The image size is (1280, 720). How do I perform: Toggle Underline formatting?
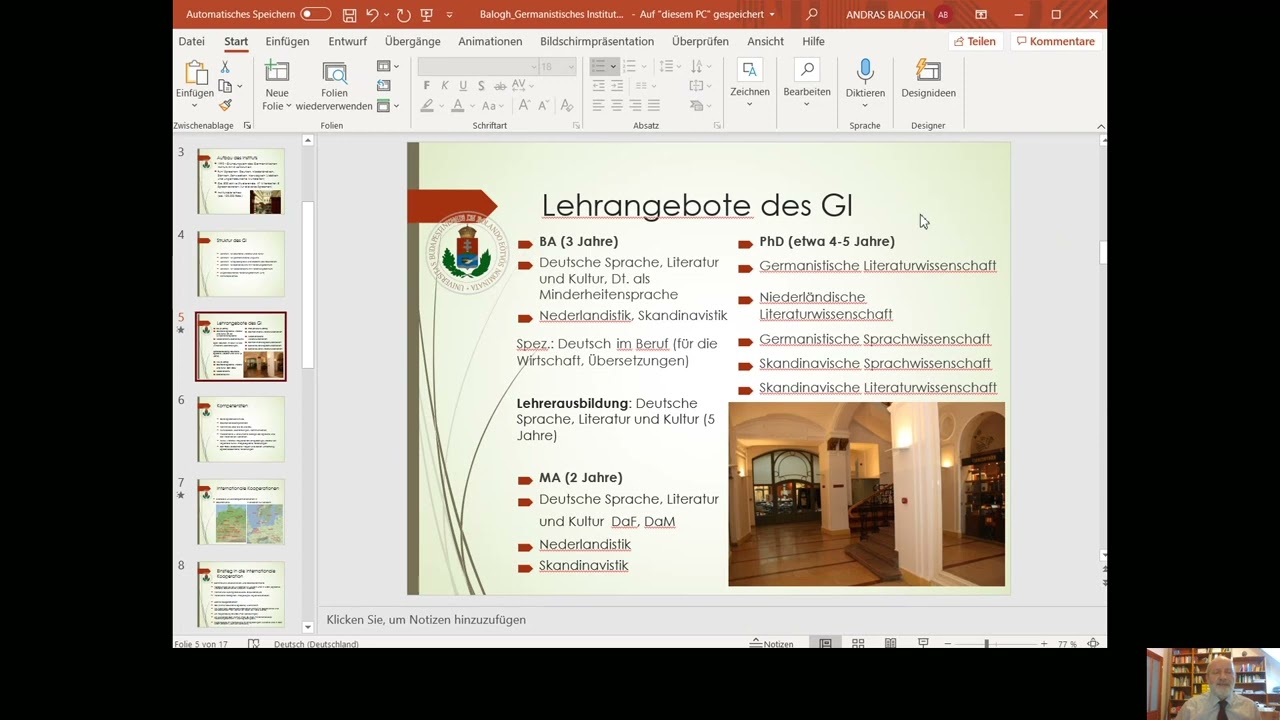463,86
